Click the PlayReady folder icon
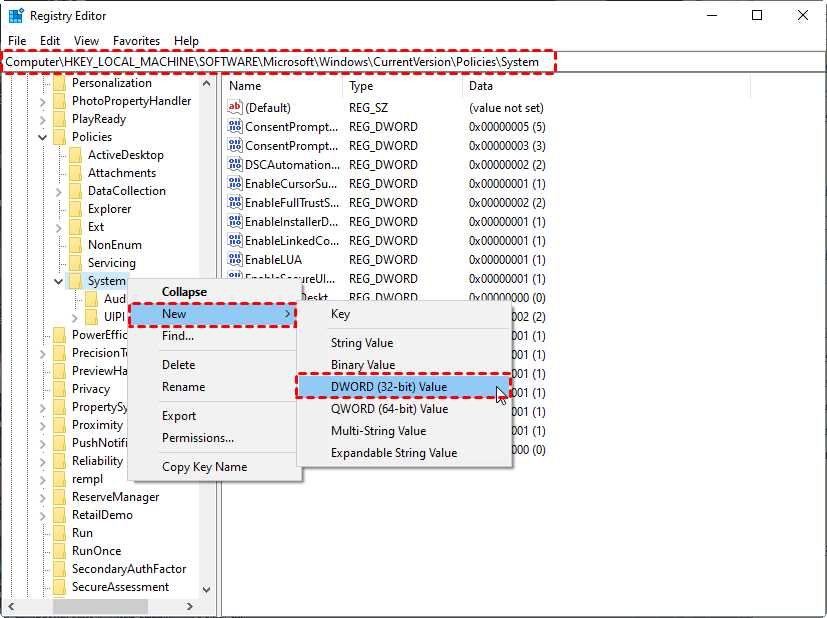The height and width of the screenshot is (618, 827). [60, 119]
